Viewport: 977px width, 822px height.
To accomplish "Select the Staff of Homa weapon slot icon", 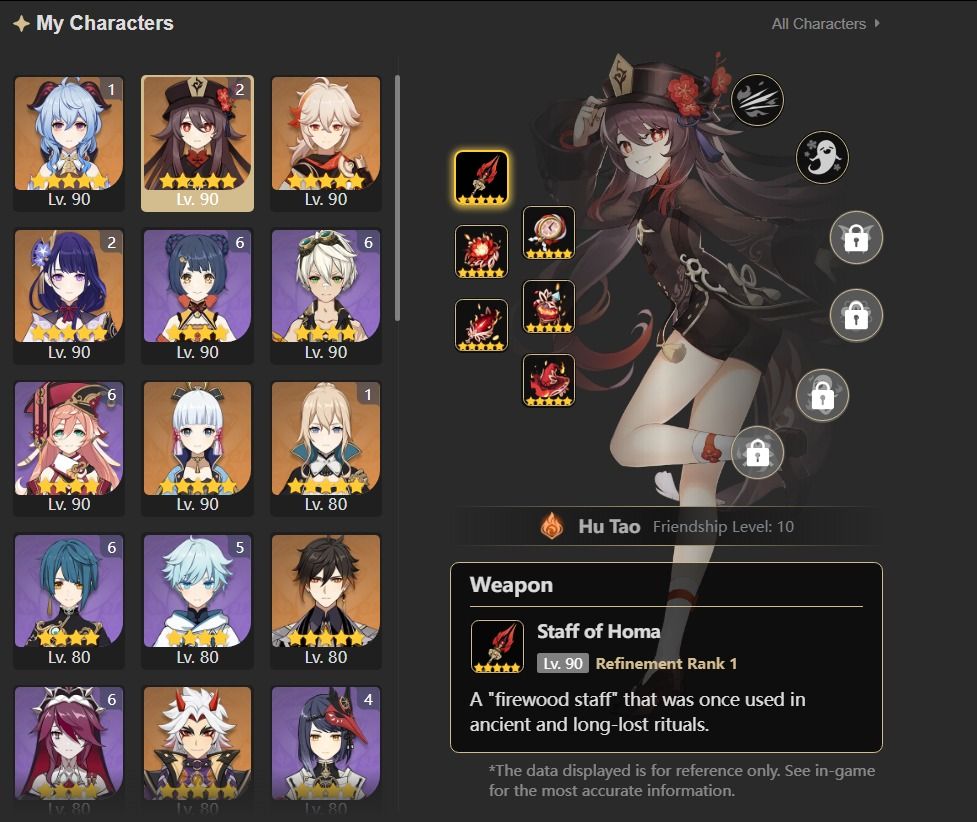I will click(481, 178).
